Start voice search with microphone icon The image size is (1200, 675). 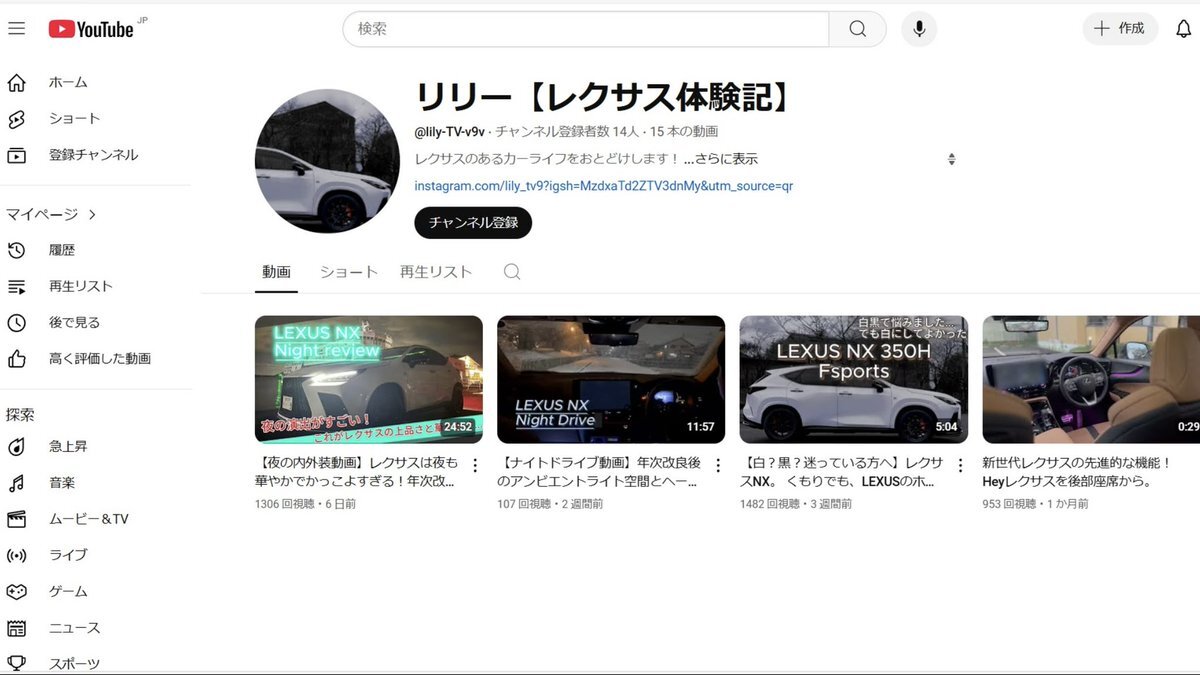point(919,29)
